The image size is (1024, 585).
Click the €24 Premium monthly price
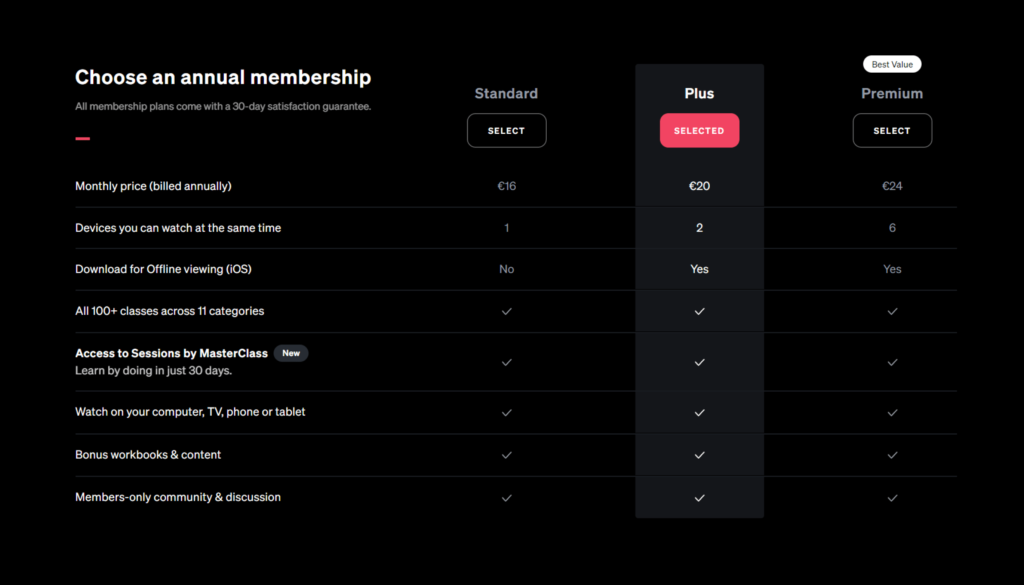point(892,186)
